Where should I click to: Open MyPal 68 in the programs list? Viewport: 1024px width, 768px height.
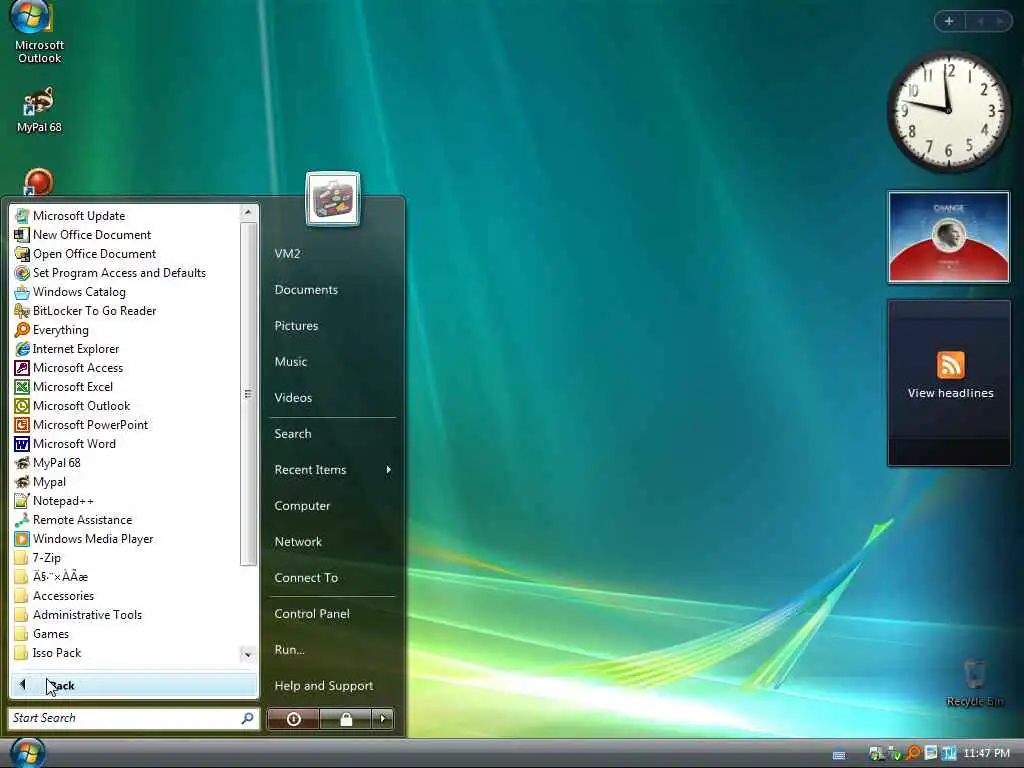(125, 462)
